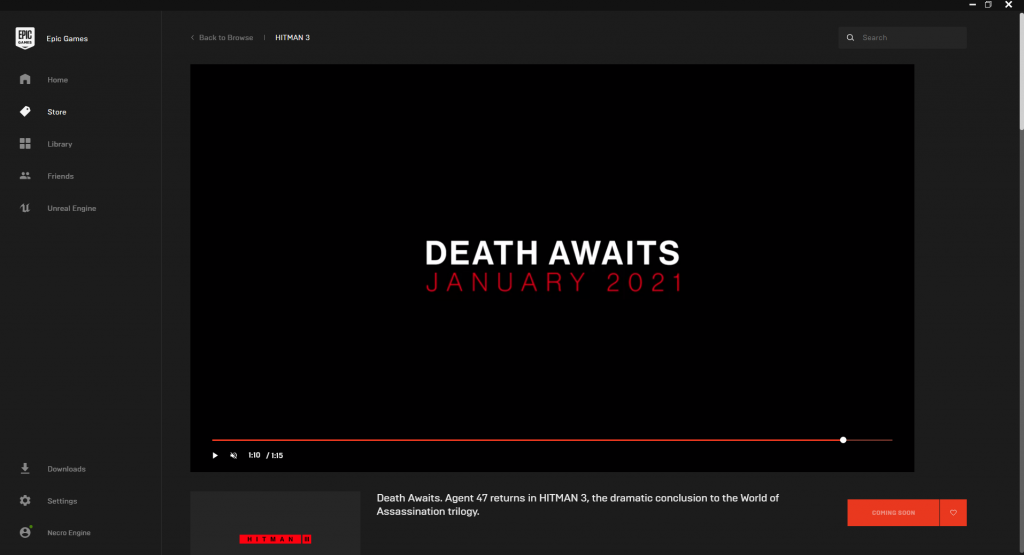Open the Home menu item

click(x=57, y=80)
